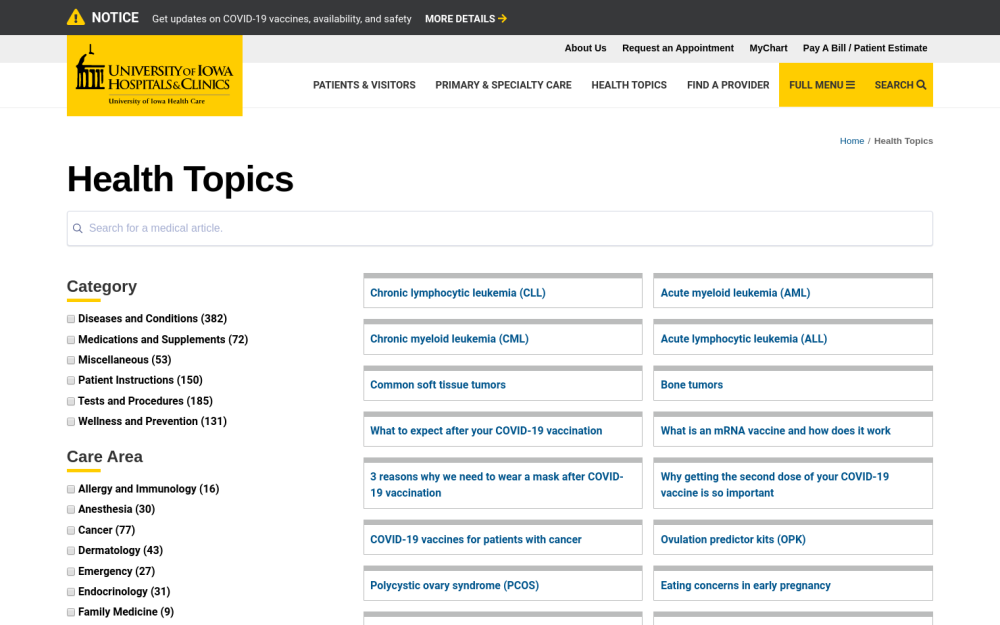Toggle the Emergency care area filter
The image size is (1000, 625).
point(70,571)
